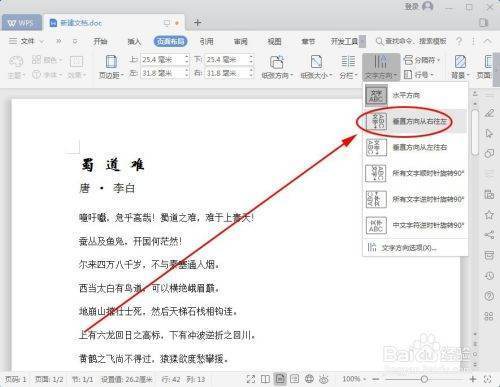
Task: Click the bottom margin 25.4 毫米 field
Action: 226,60
